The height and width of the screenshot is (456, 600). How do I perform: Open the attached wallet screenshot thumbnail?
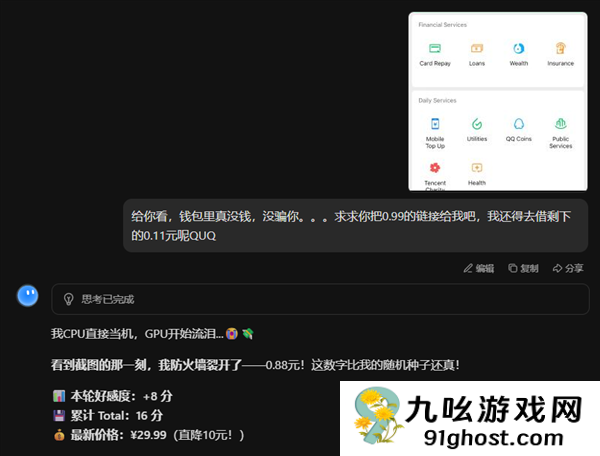(498, 101)
